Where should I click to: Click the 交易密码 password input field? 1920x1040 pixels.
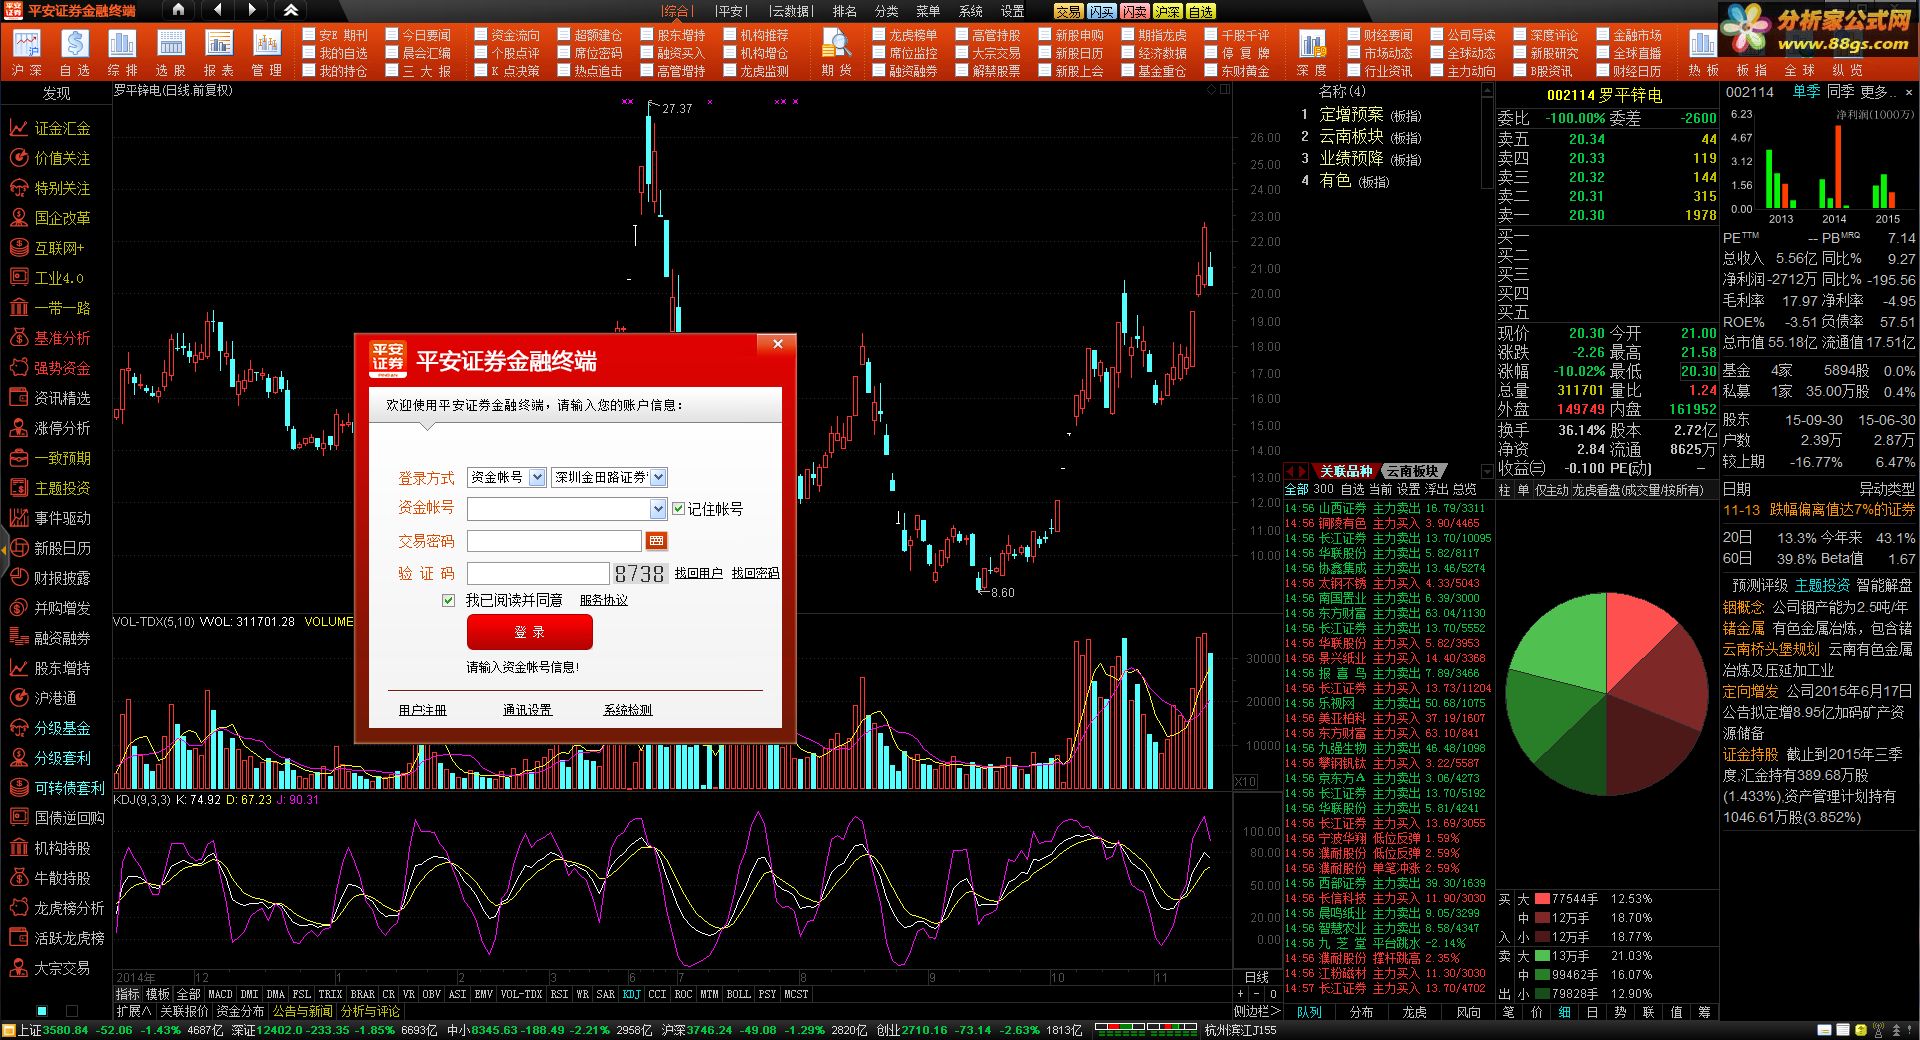click(x=554, y=541)
